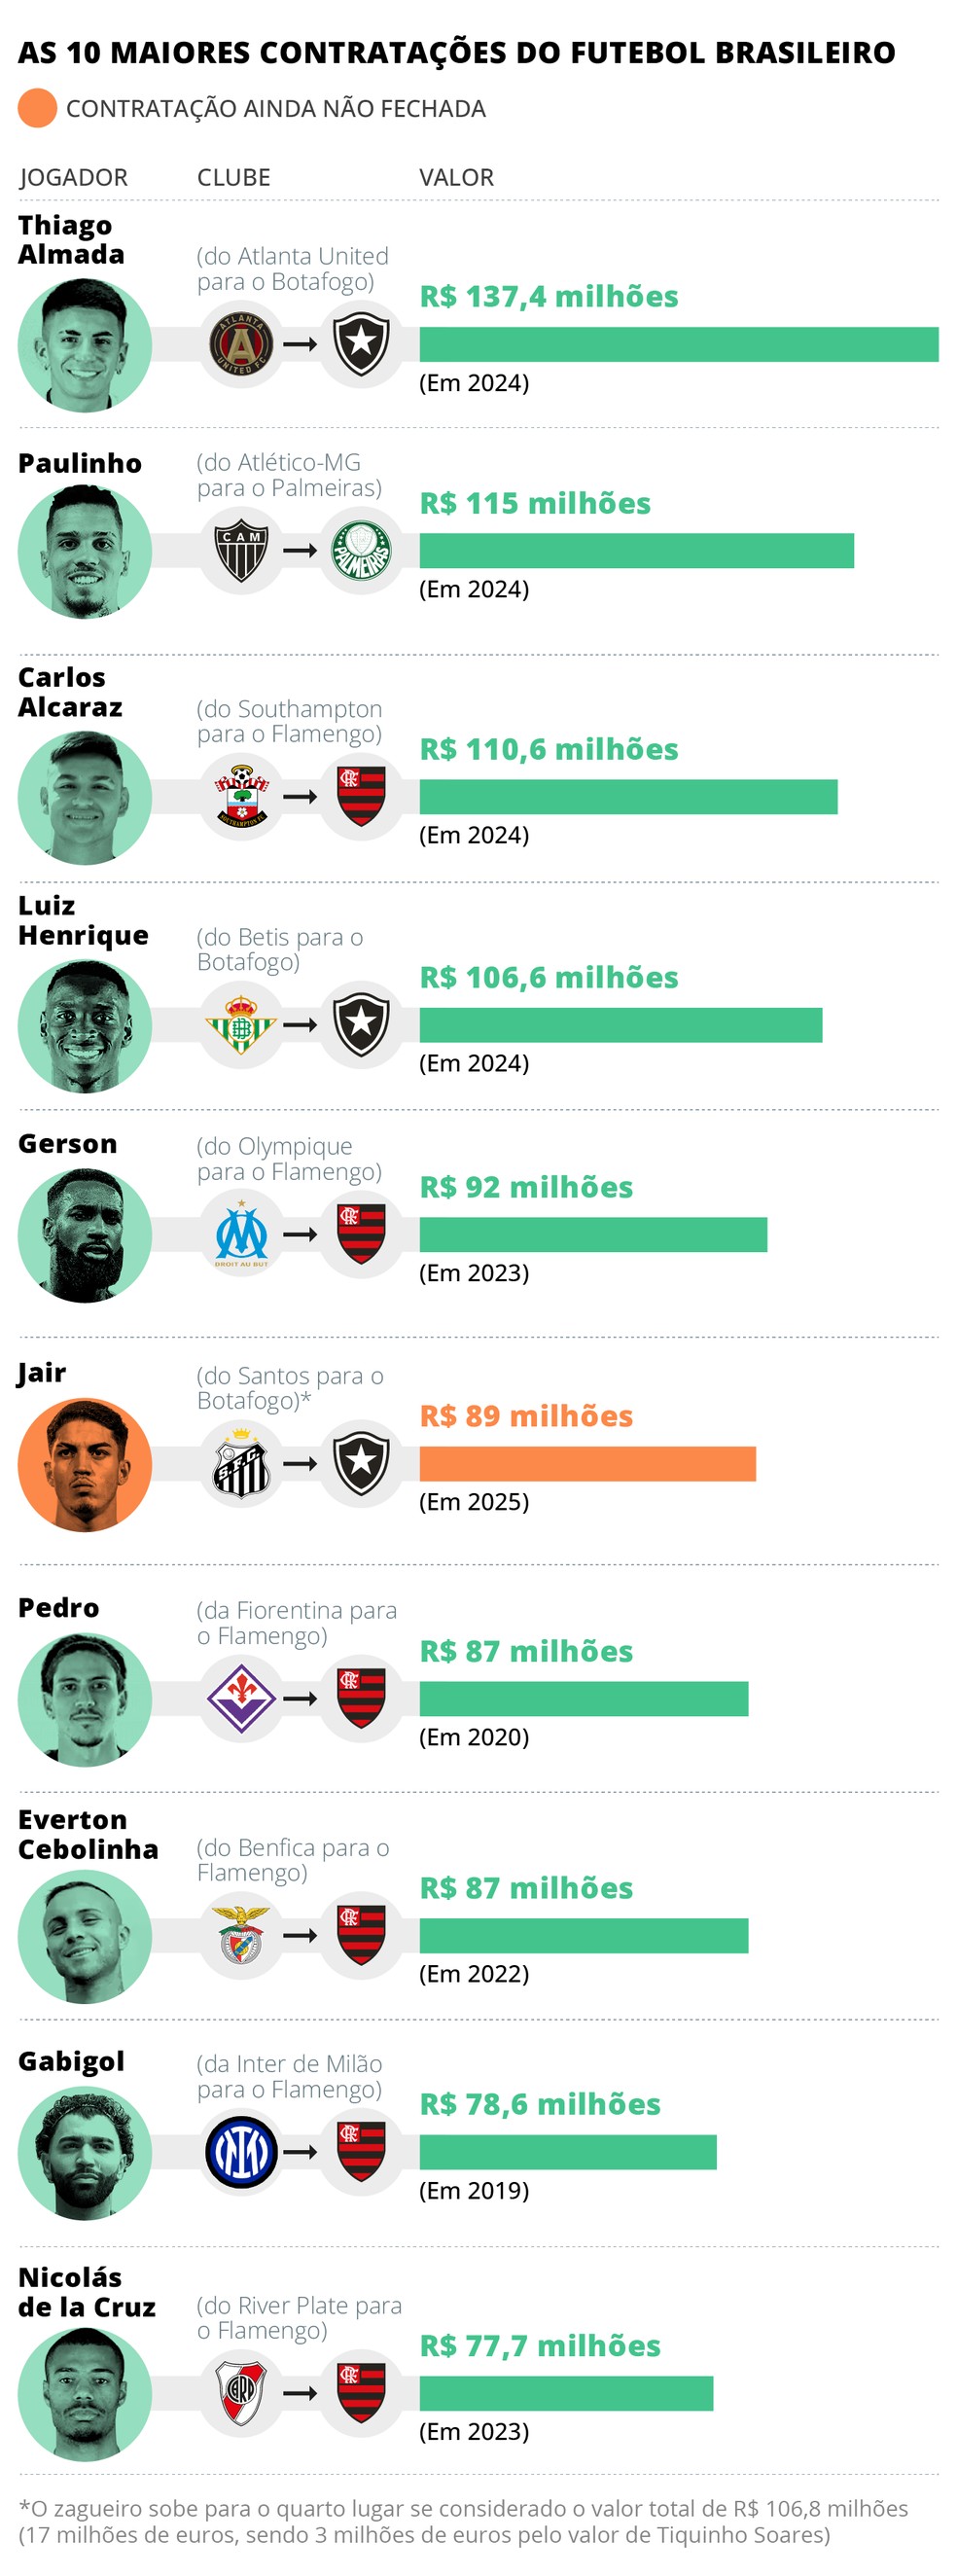Select the River Plate club crest
The height and width of the screenshot is (2576, 957).
(x=241, y=2393)
